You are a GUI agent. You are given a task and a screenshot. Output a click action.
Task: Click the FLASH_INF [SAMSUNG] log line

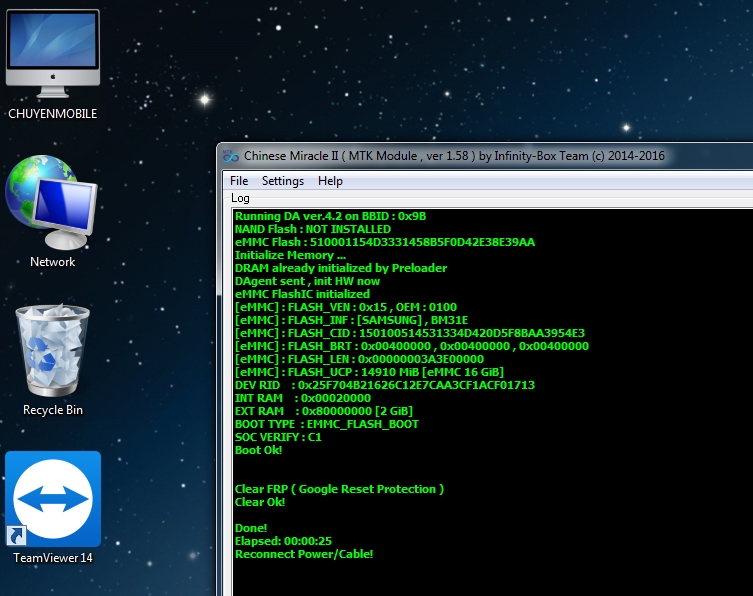(351, 320)
